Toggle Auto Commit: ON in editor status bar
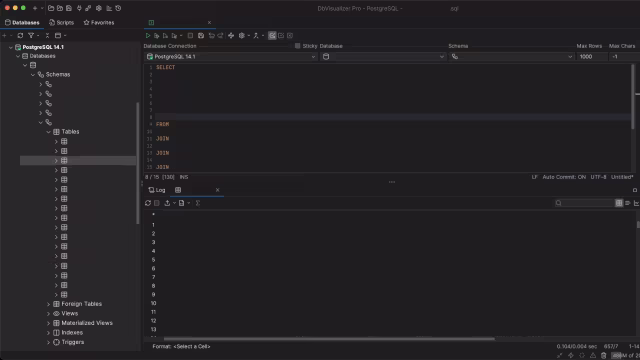Image resolution: width=640 pixels, height=360 pixels. click(x=564, y=177)
